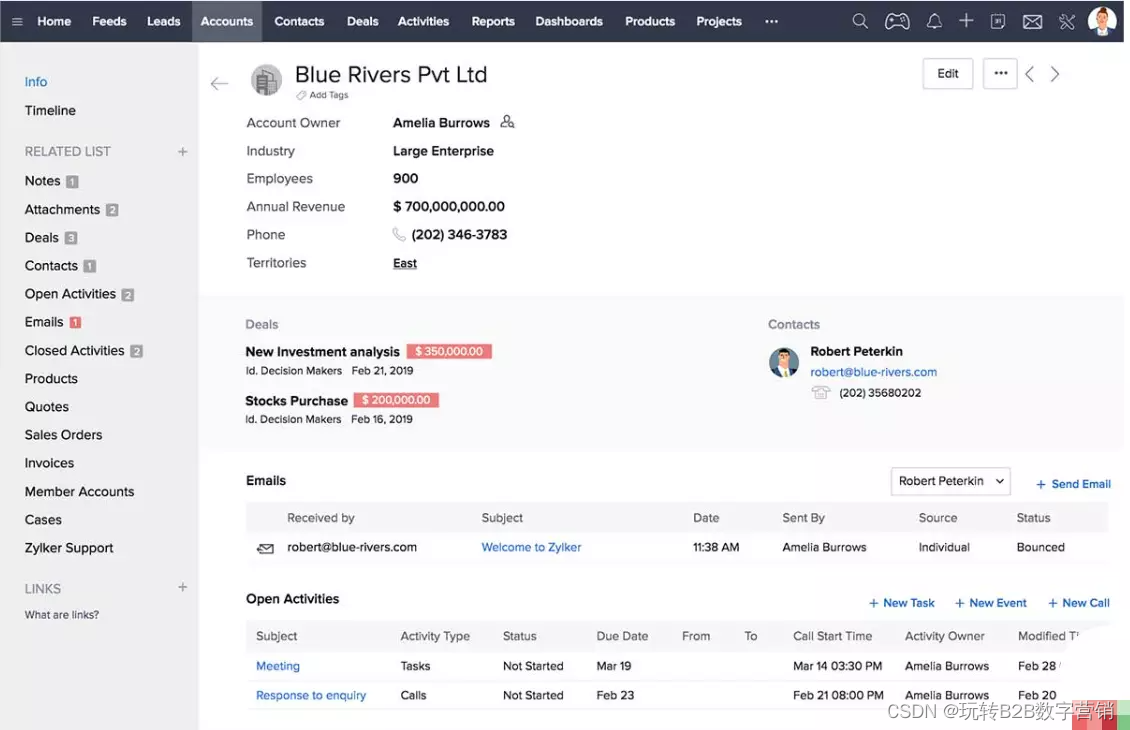The height and width of the screenshot is (730, 1130).
Task: Open Sales Orders related list
Action: click(63, 435)
